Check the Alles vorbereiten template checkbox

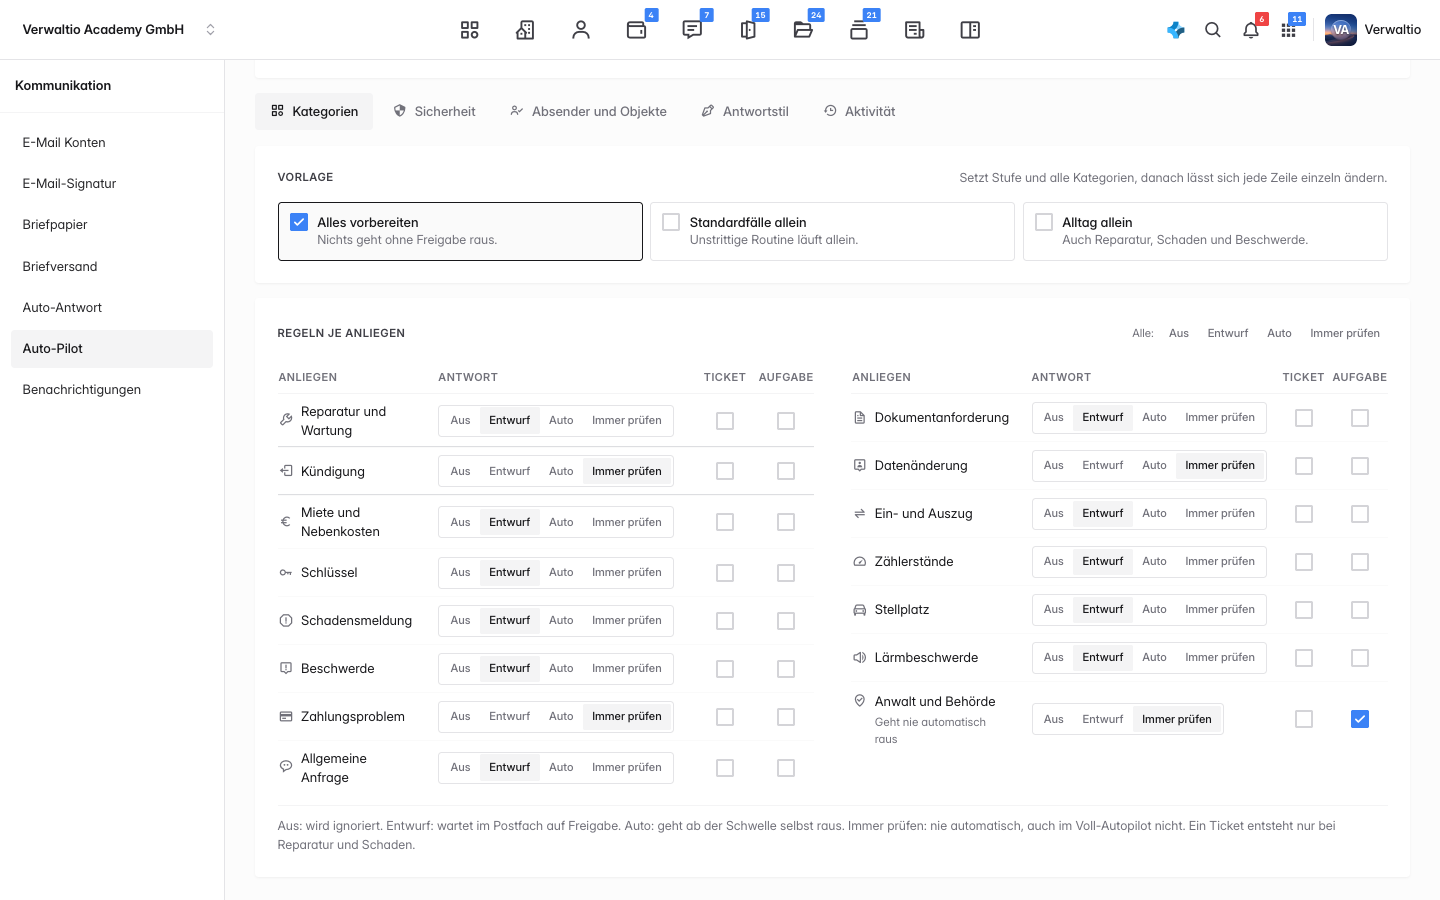[299, 222]
